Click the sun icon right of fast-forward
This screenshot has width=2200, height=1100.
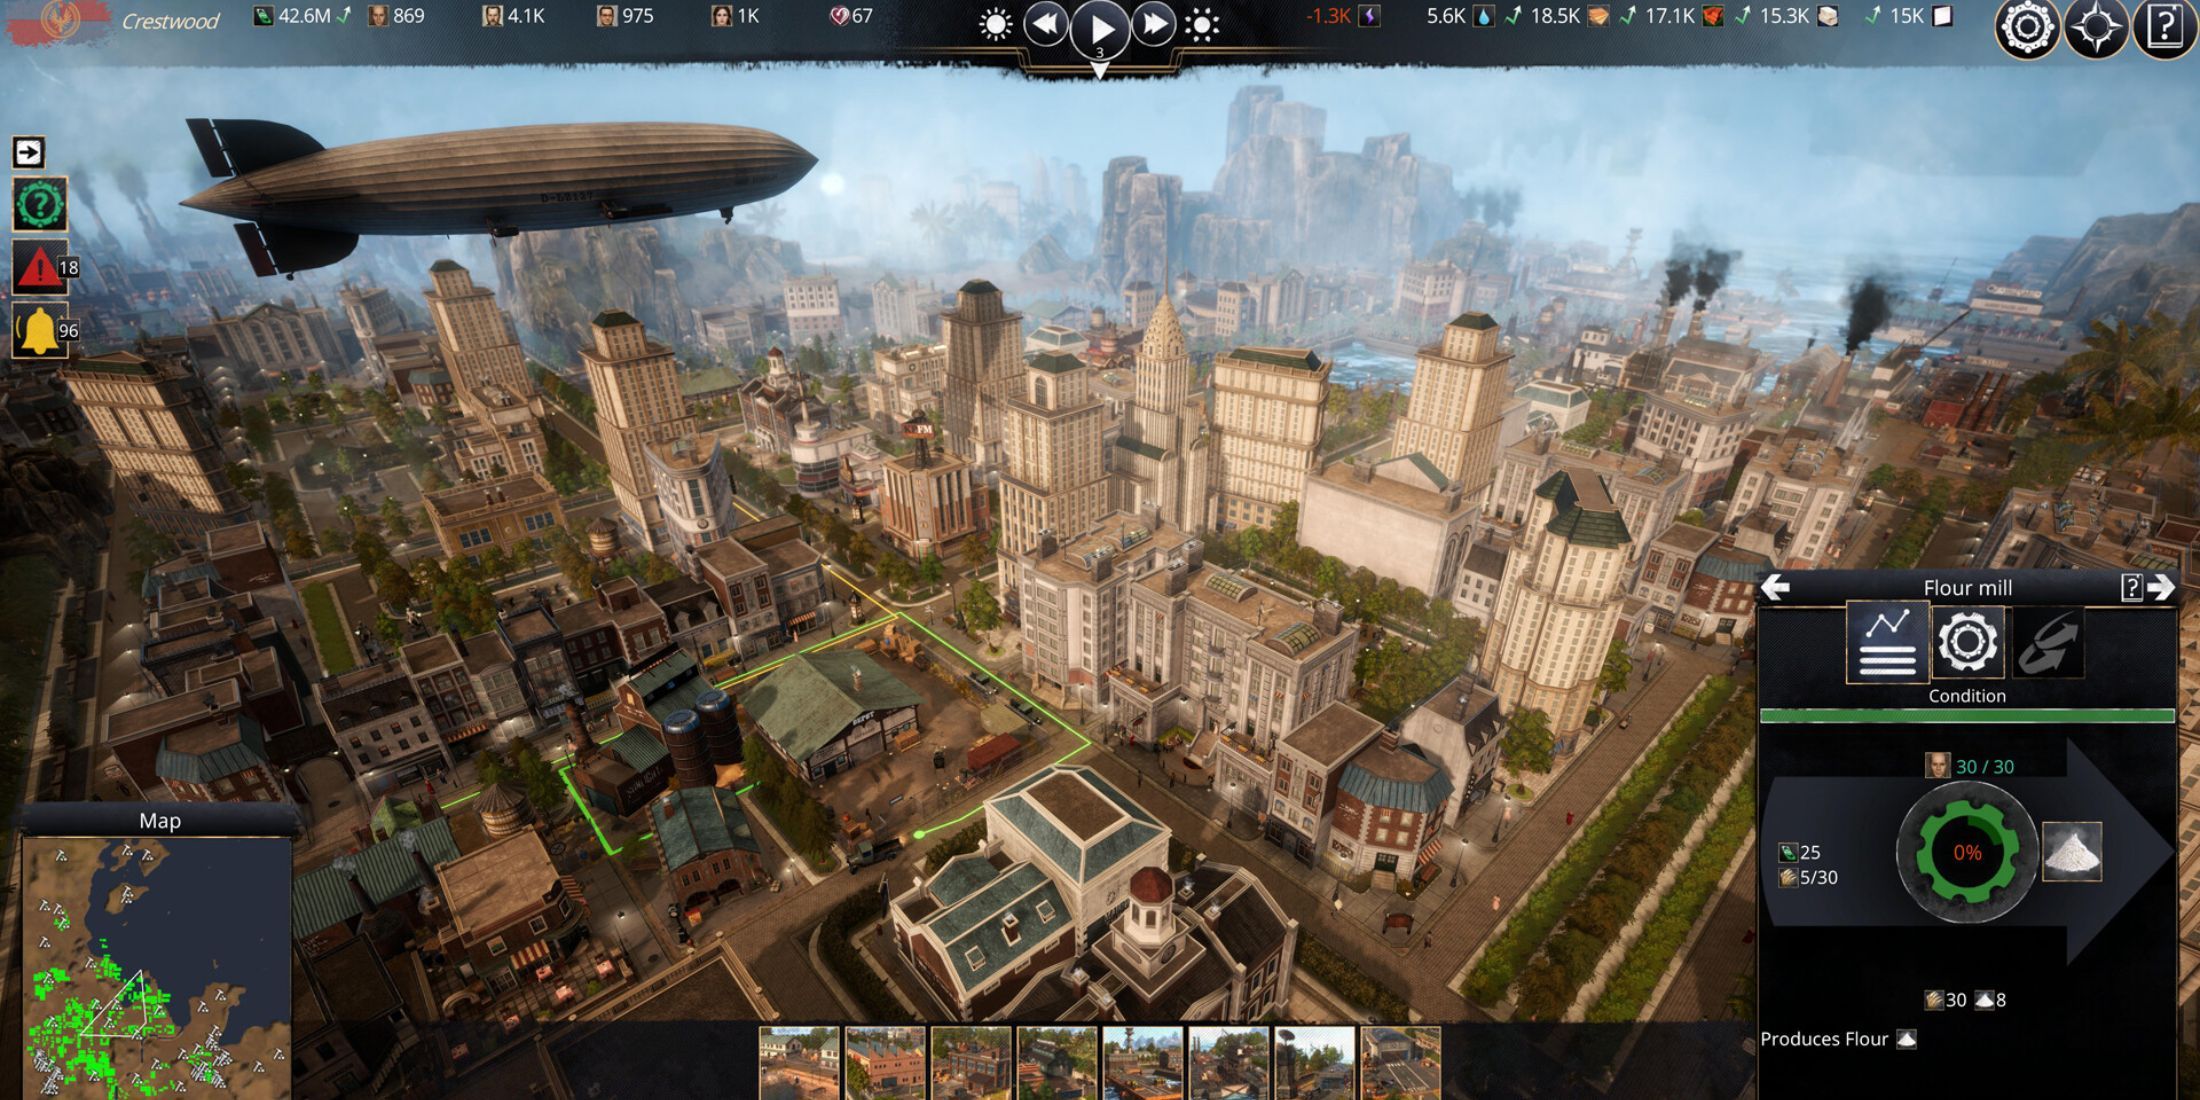(x=1202, y=24)
